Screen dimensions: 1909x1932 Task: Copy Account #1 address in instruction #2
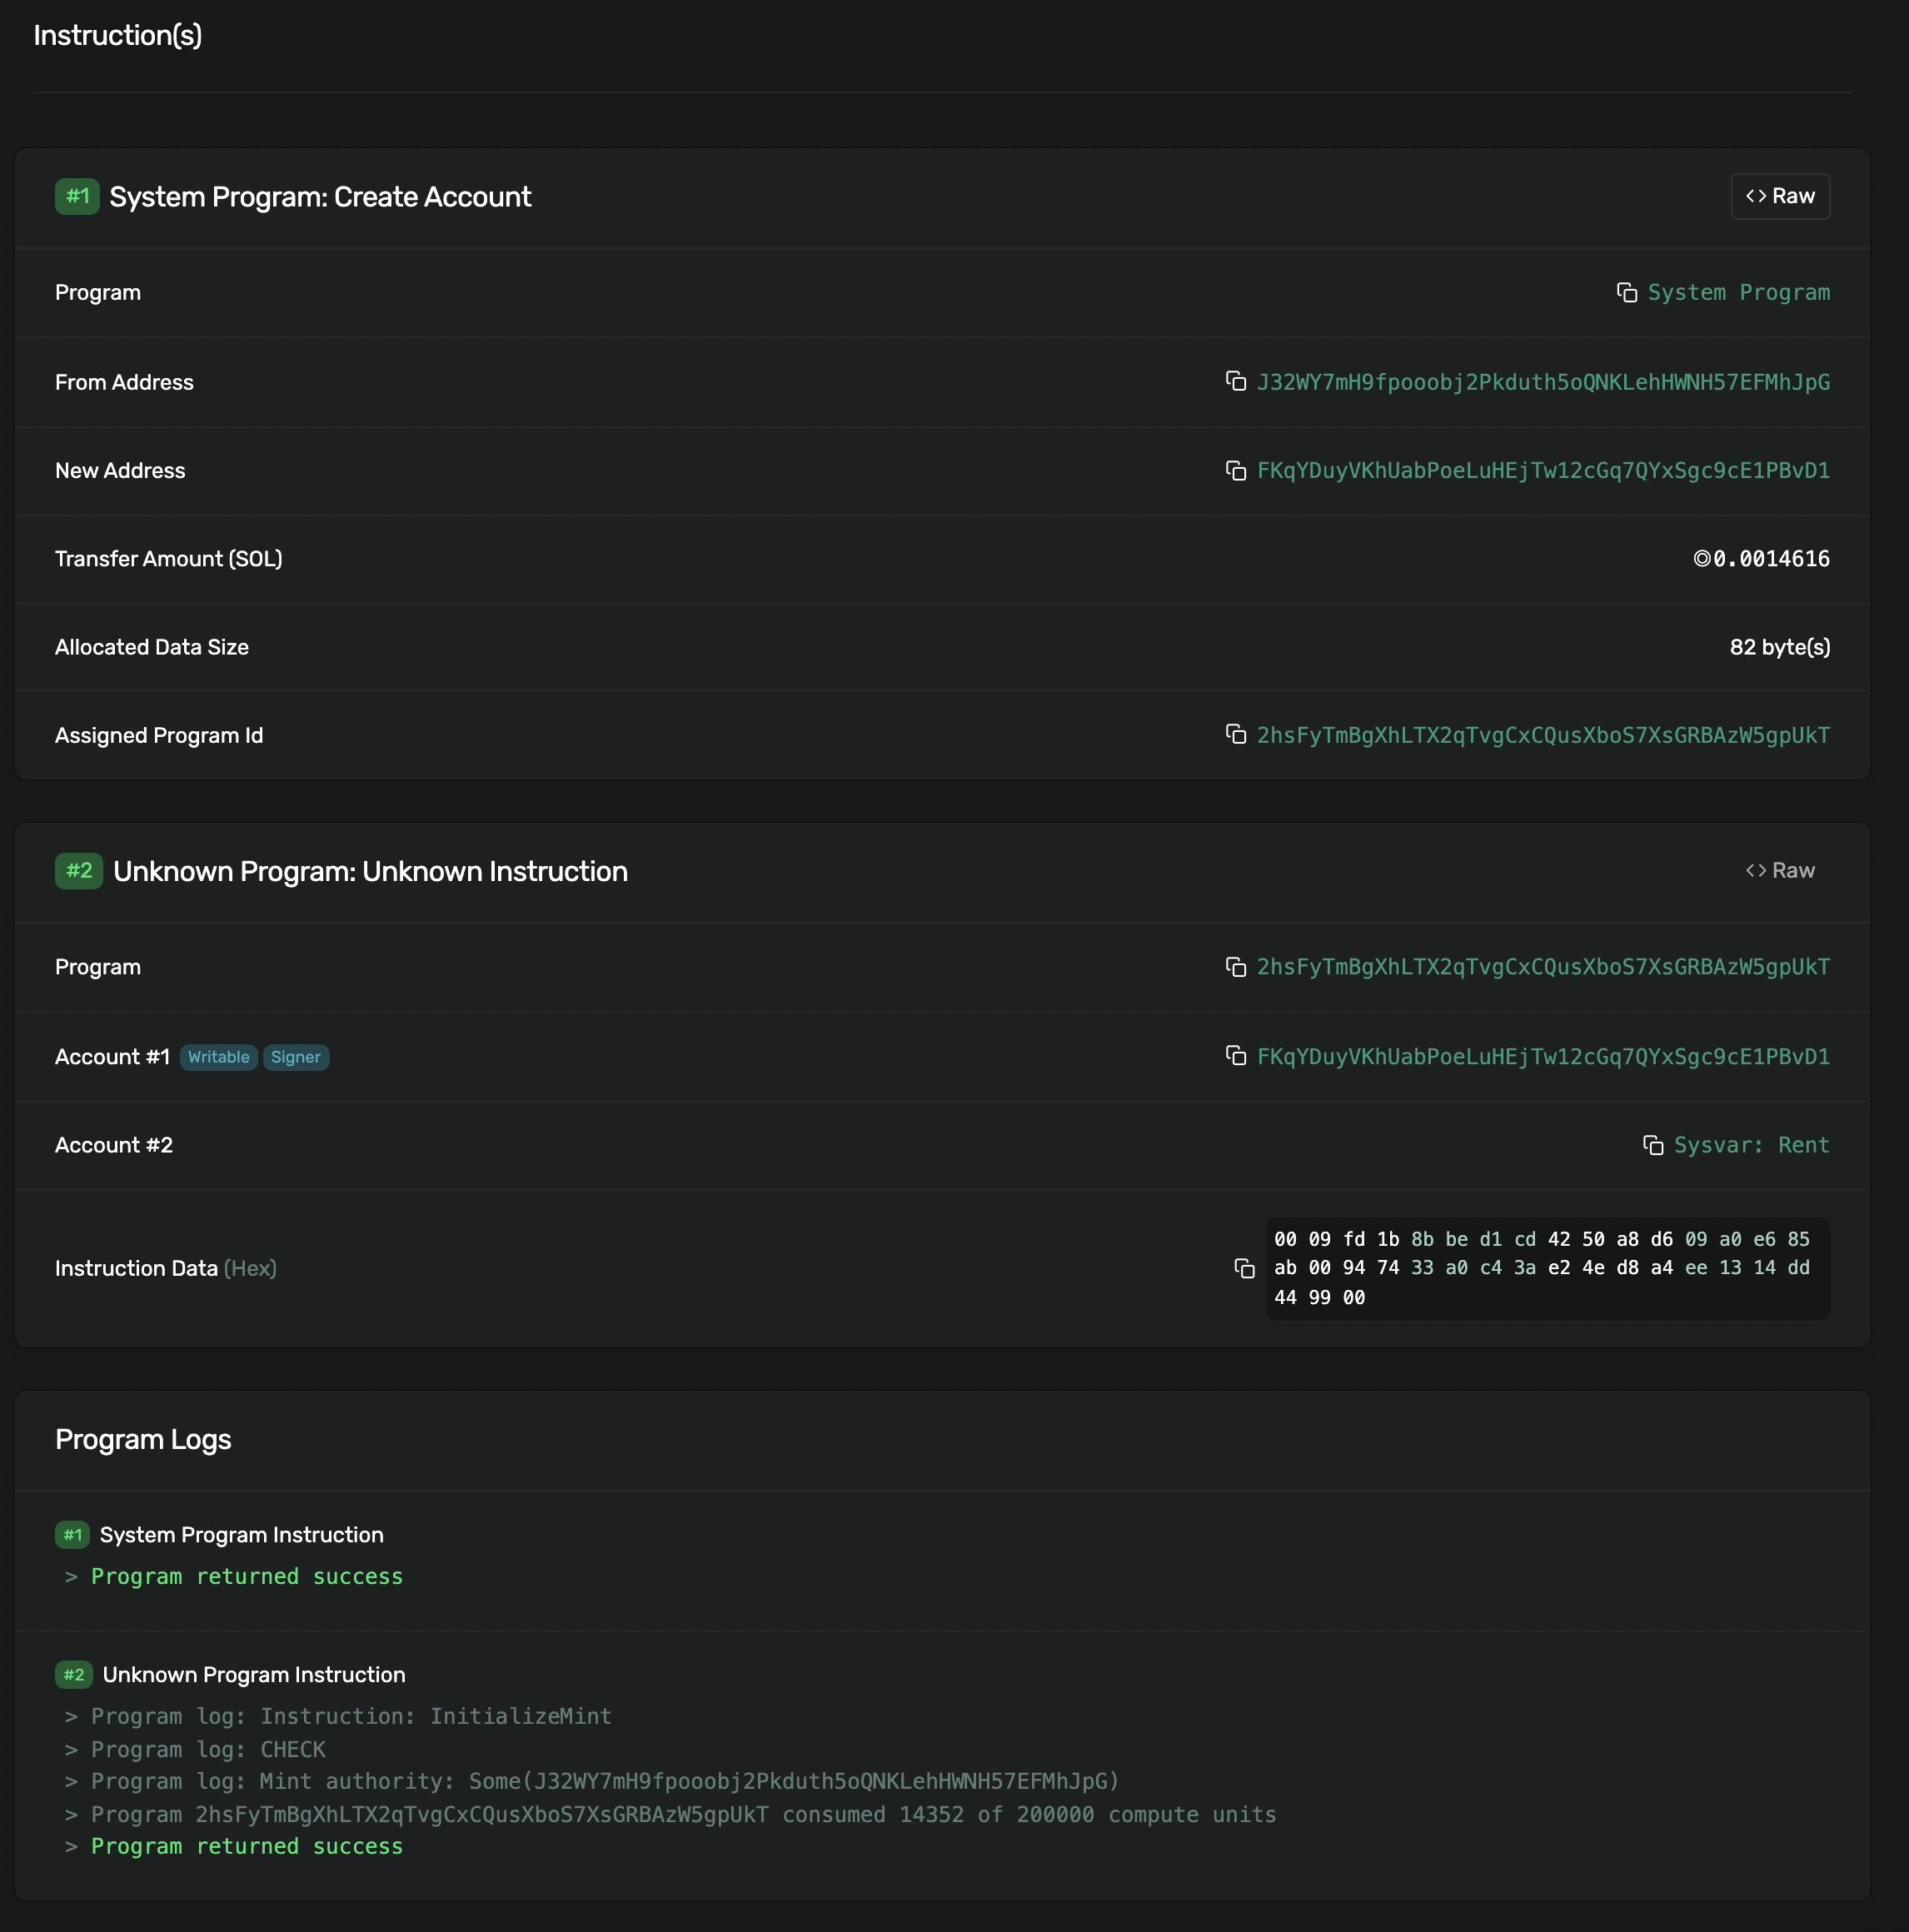coord(1237,1055)
